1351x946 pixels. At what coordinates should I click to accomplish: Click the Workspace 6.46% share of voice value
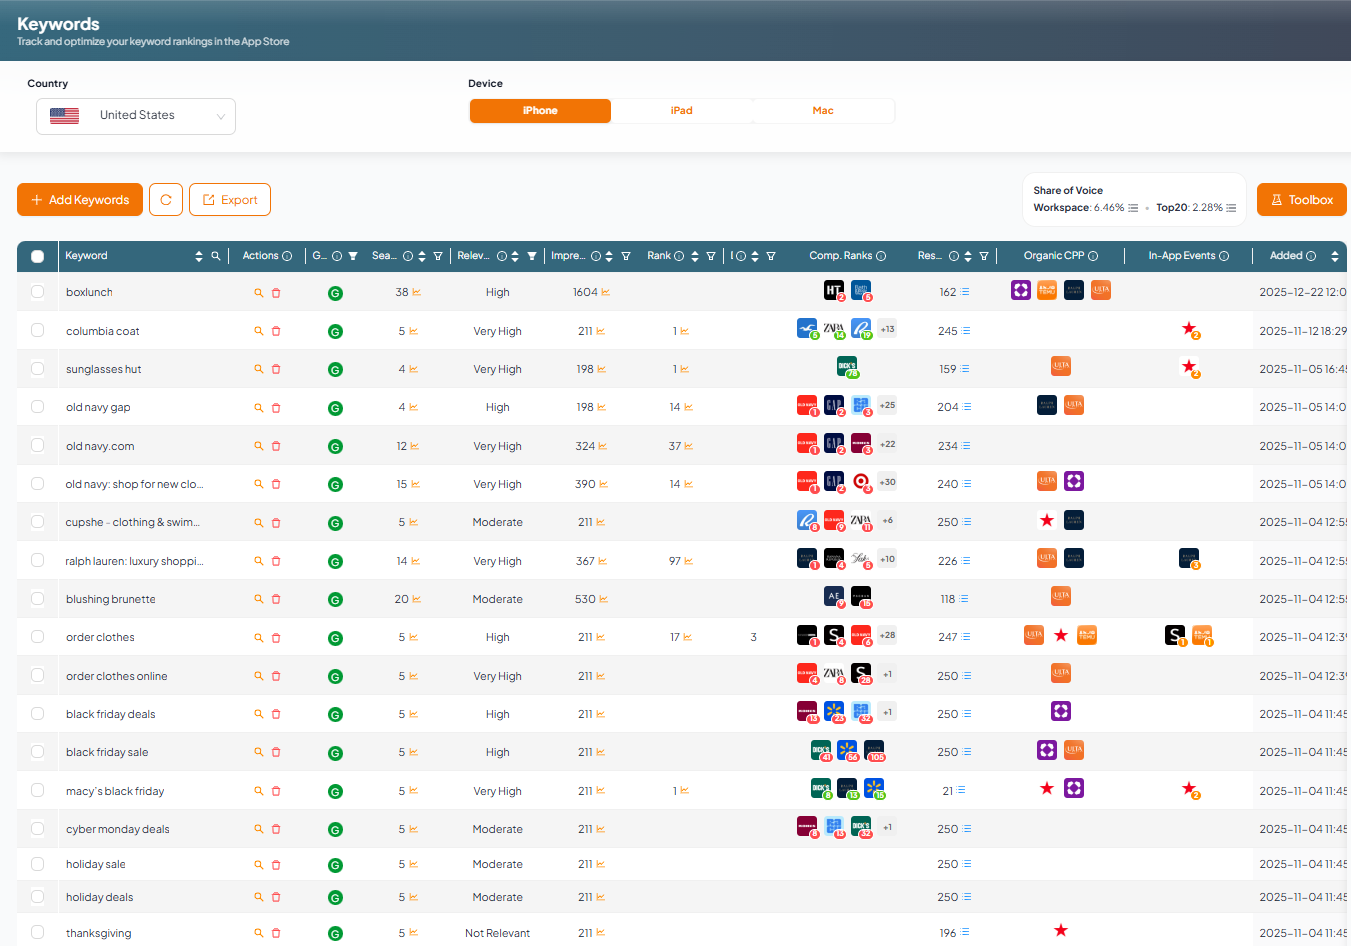point(1109,208)
